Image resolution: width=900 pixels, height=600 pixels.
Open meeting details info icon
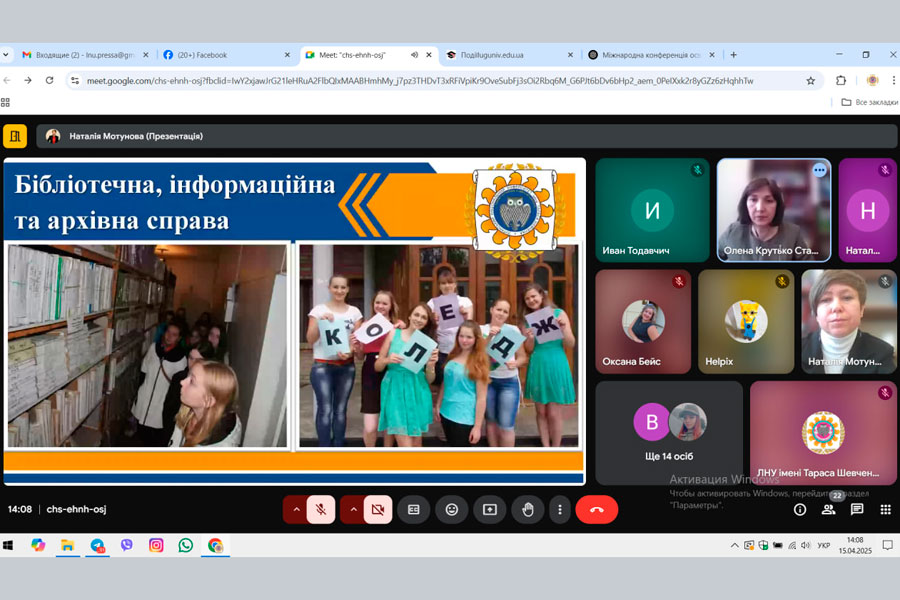pyautogui.click(x=800, y=509)
